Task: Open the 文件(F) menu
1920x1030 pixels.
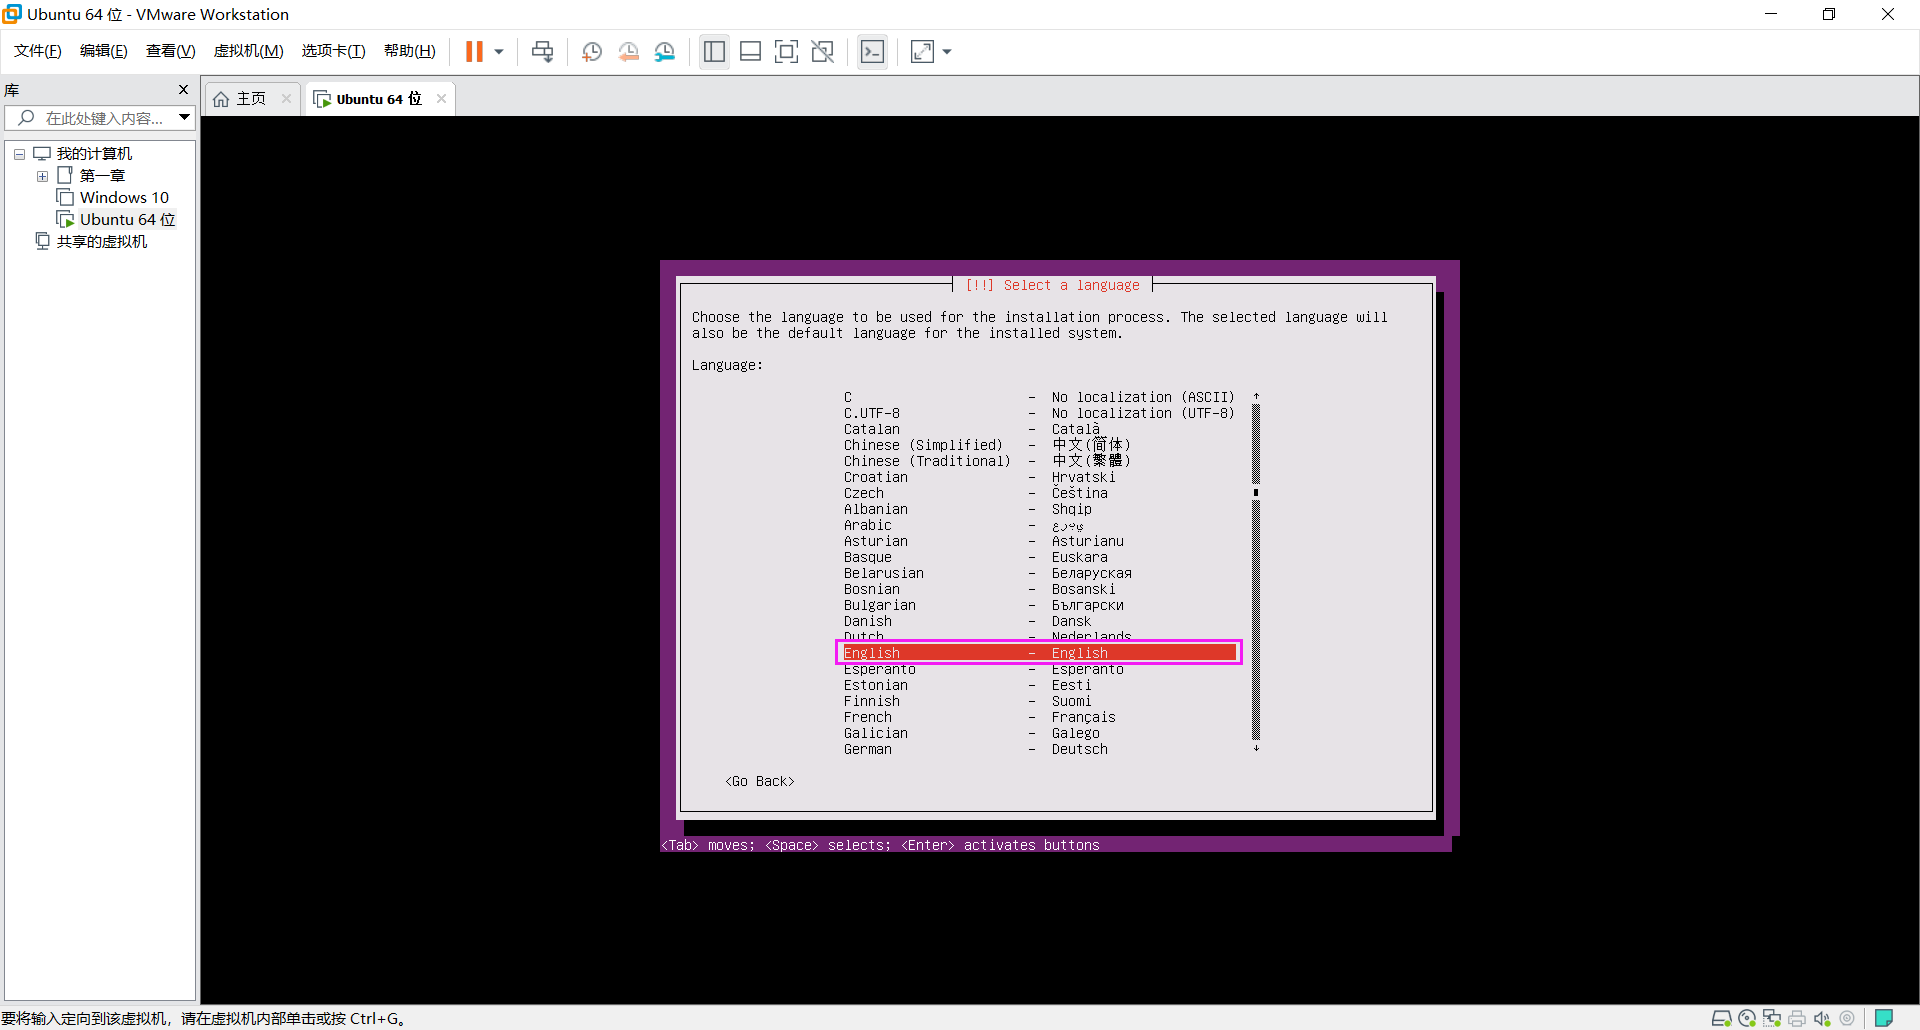Action: click(37, 51)
